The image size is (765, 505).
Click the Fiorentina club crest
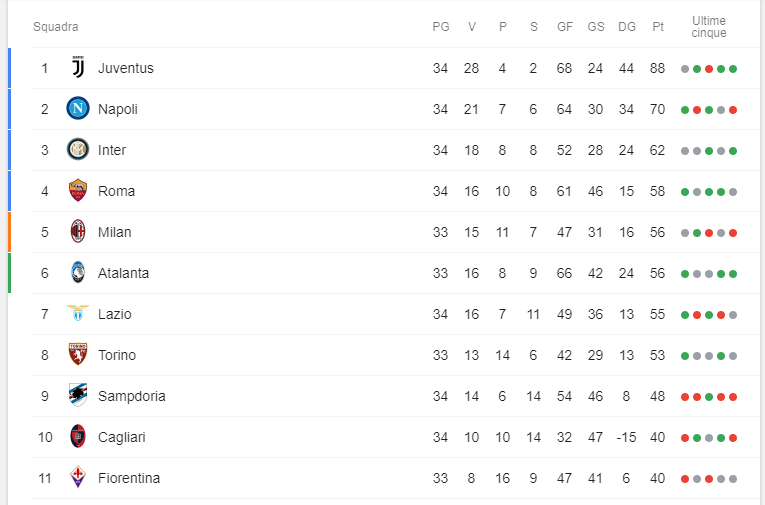(78, 478)
